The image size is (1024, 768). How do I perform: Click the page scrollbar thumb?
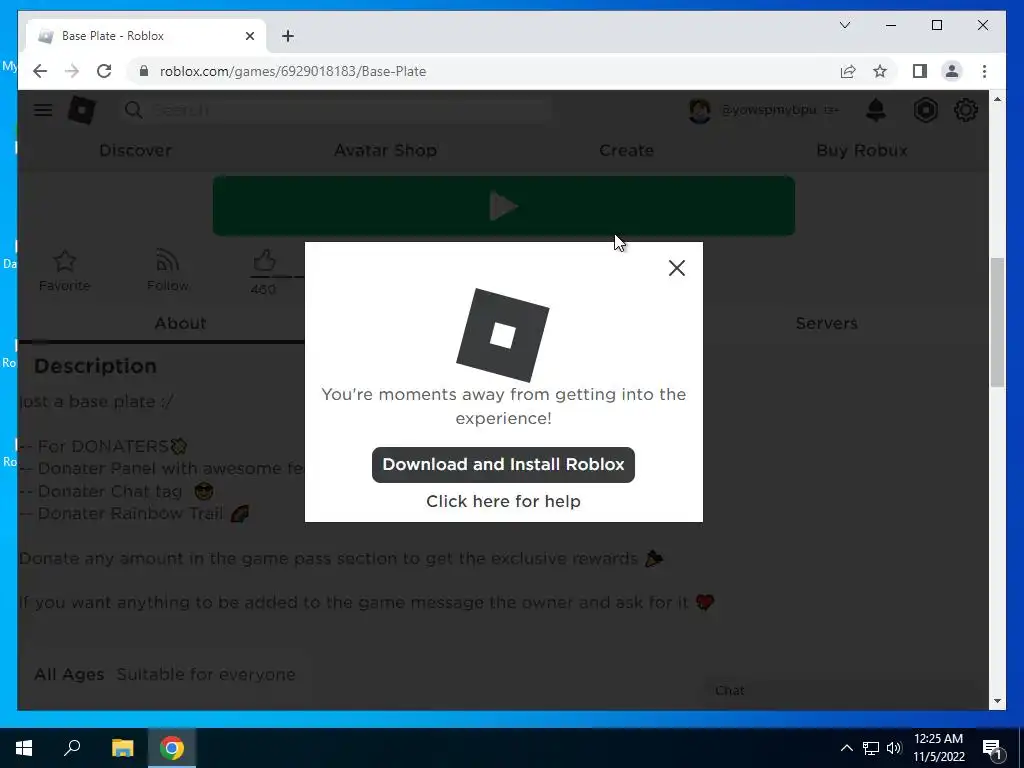997,322
